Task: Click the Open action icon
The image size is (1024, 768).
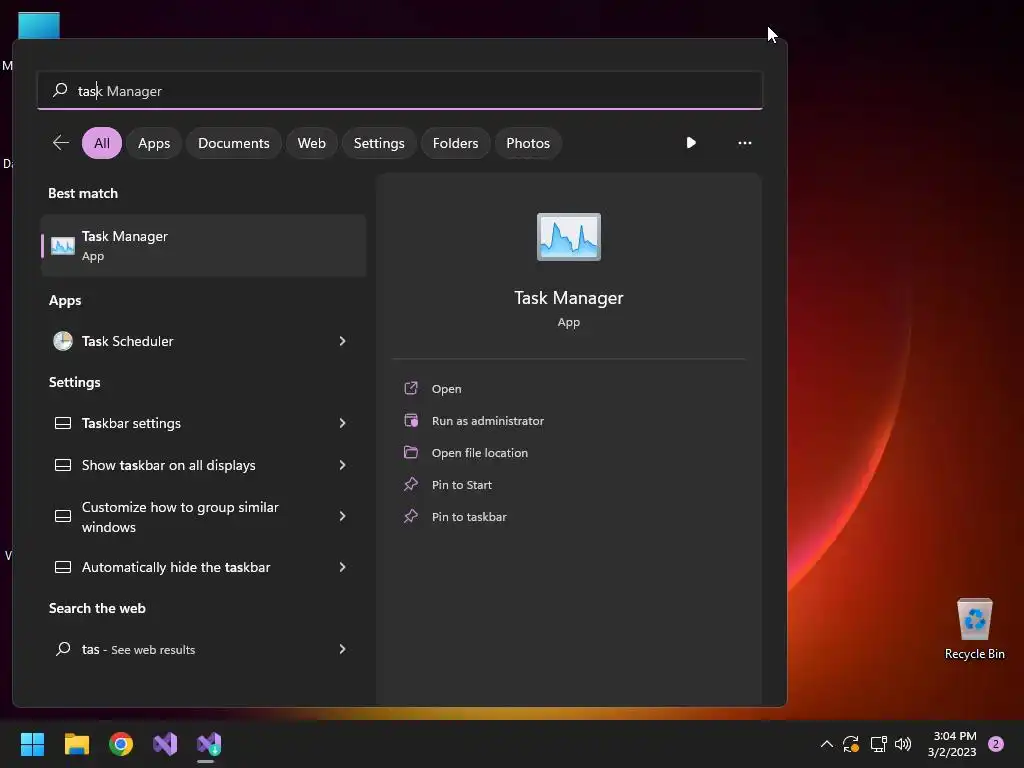Action: click(411, 389)
